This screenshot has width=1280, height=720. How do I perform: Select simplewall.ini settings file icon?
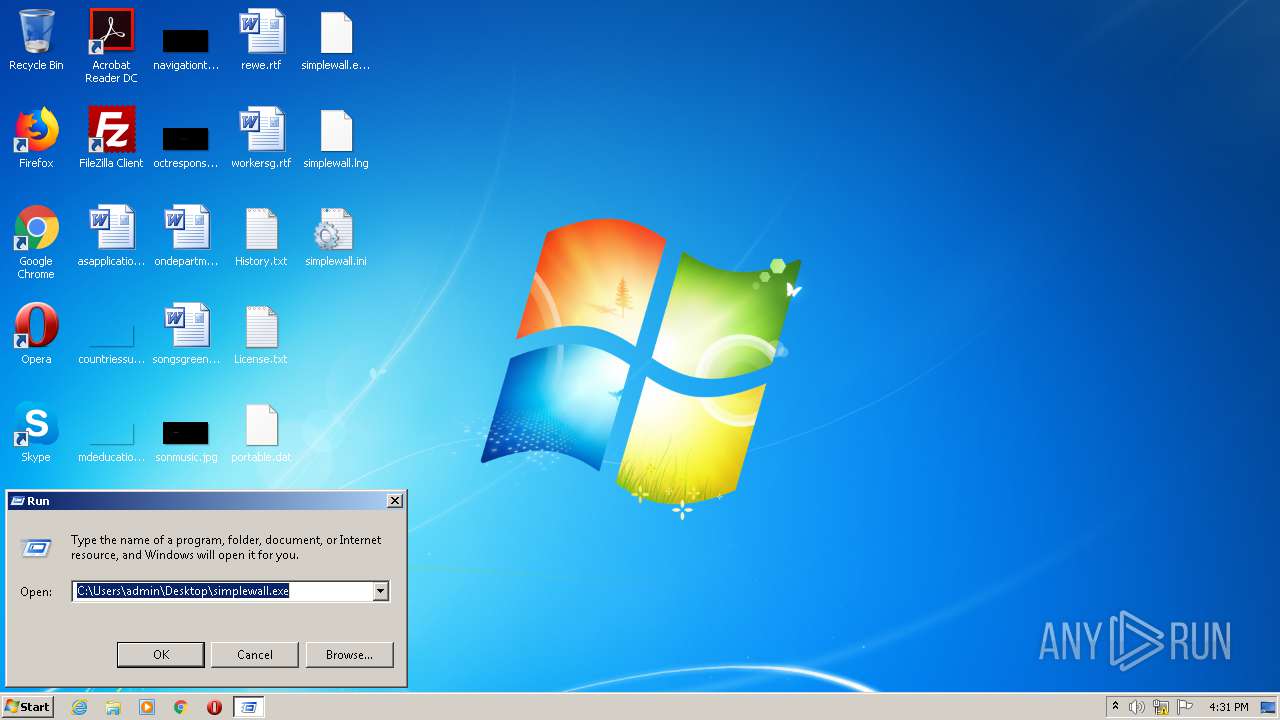tap(336, 236)
